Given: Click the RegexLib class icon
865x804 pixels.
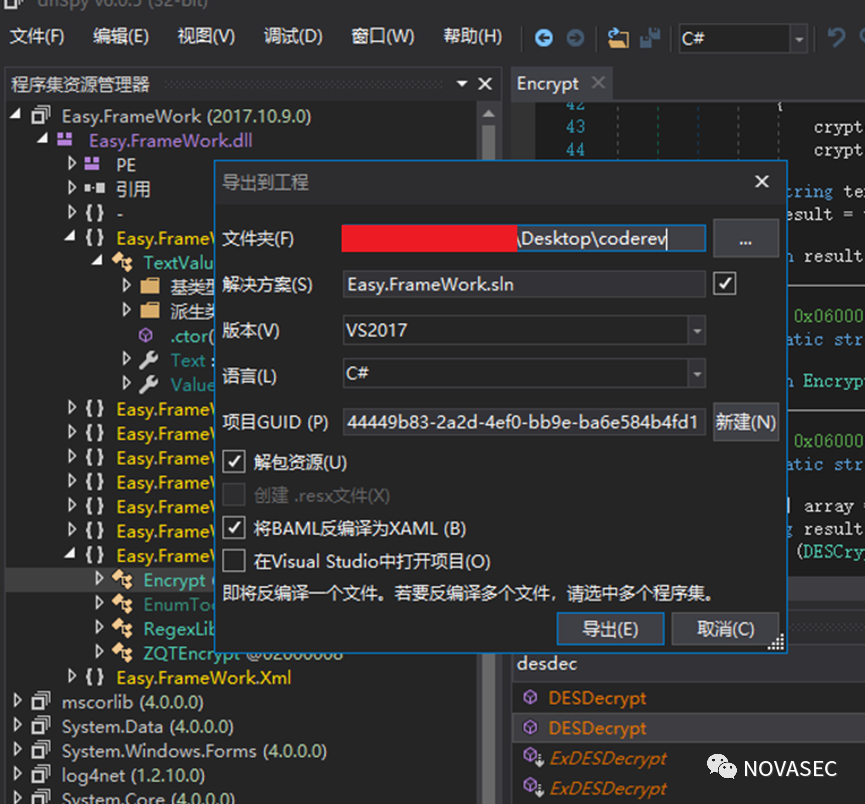Looking at the screenshot, I should (122, 628).
